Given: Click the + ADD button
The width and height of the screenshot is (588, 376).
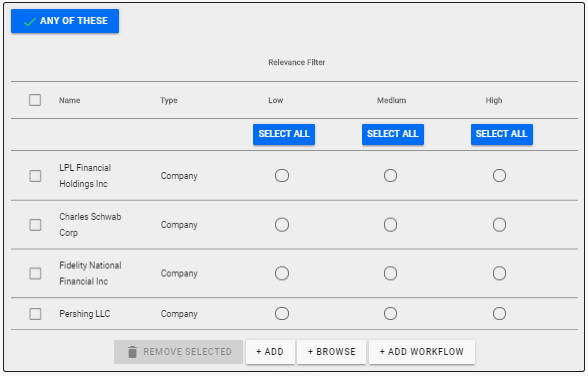Looking at the screenshot, I should click(270, 352).
